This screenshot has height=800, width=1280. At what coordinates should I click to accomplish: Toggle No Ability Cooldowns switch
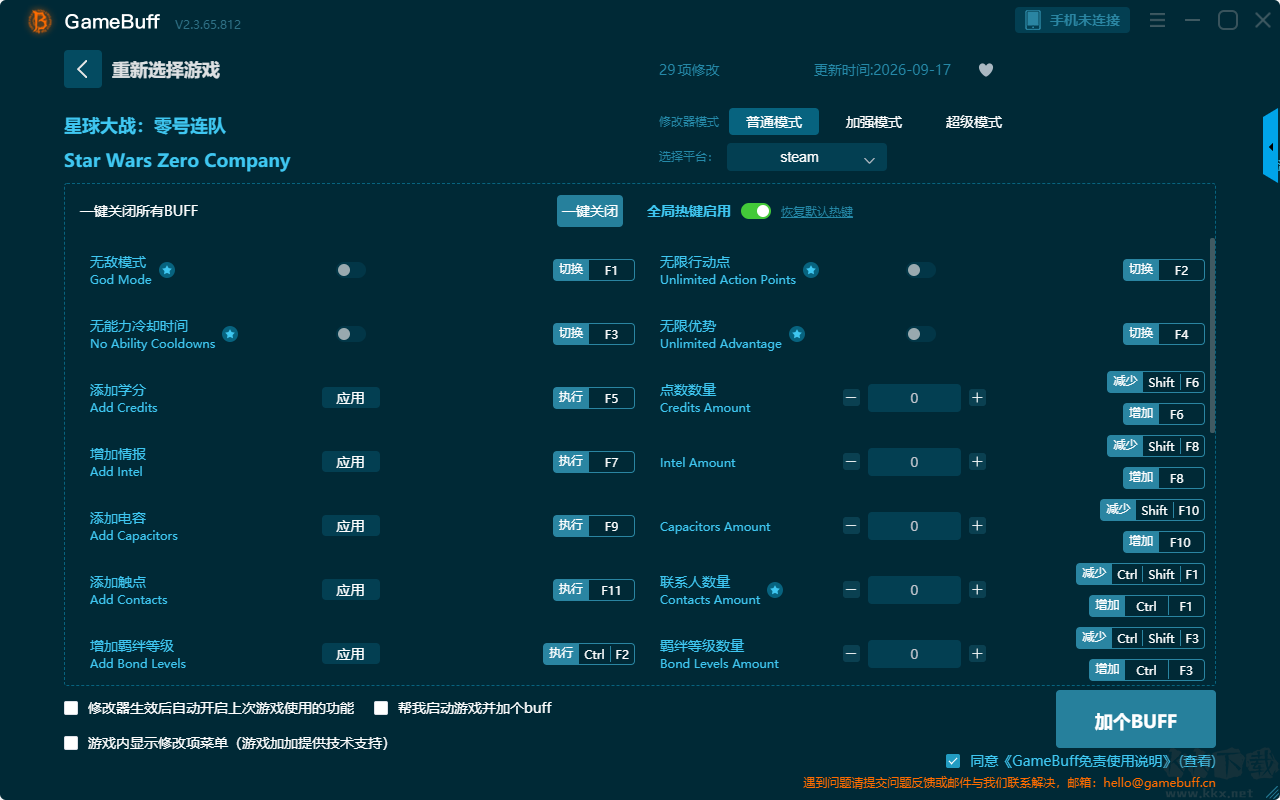[351, 334]
